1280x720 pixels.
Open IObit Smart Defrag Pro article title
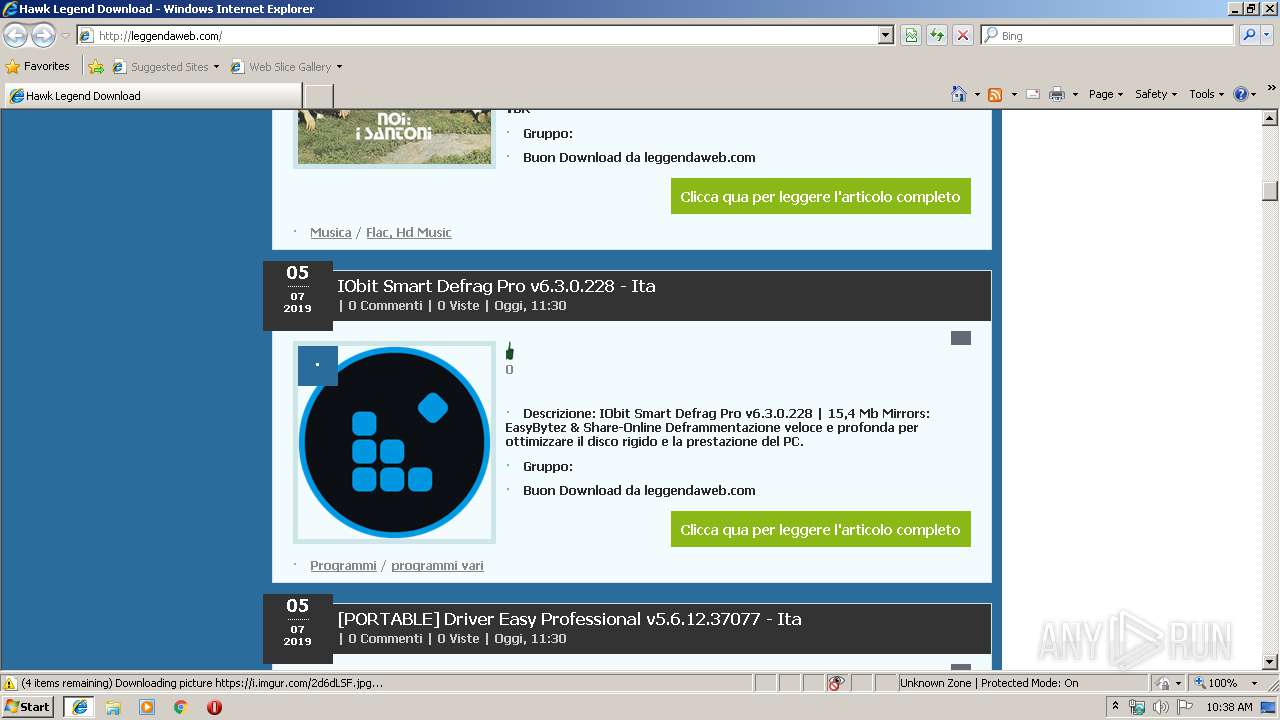click(496, 286)
